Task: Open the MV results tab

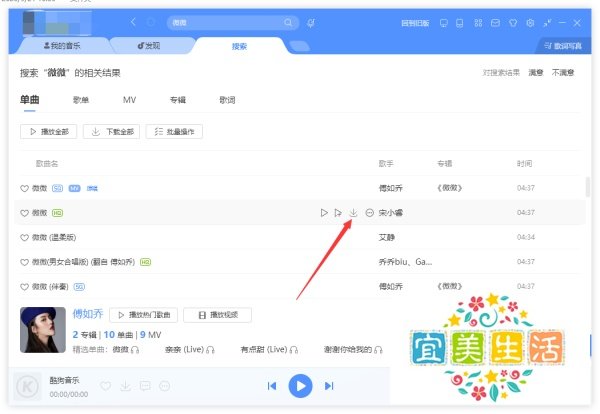Action: [129, 100]
